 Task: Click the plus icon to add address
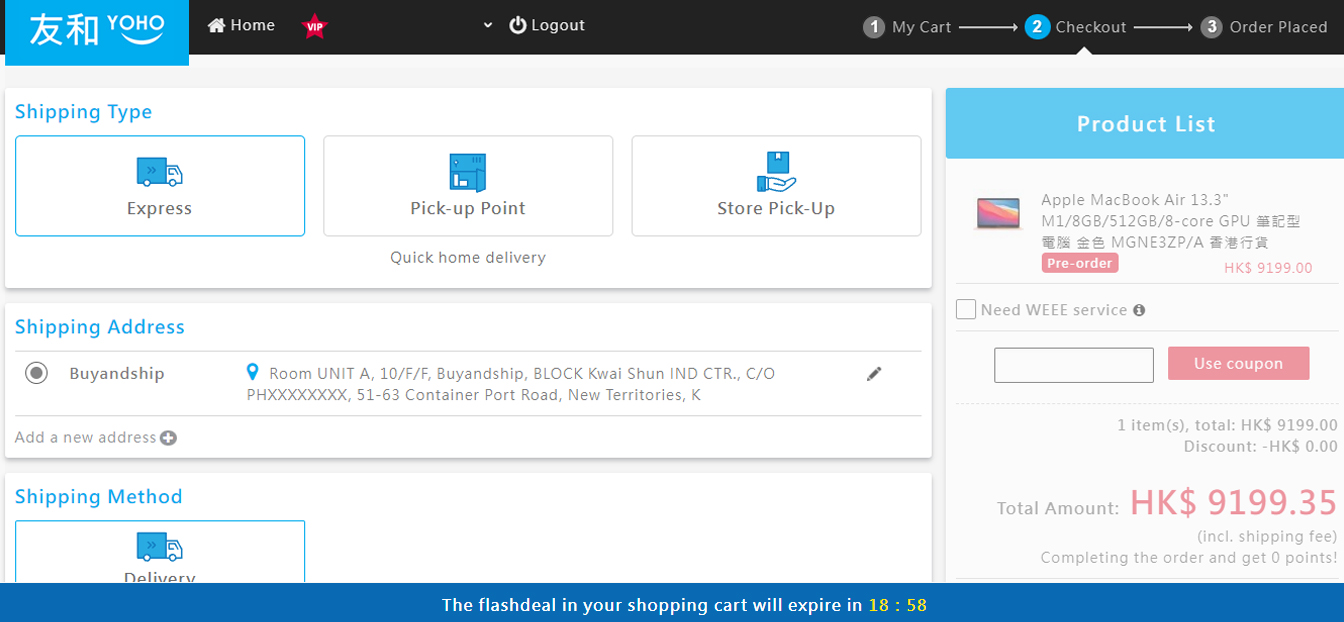(x=168, y=438)
